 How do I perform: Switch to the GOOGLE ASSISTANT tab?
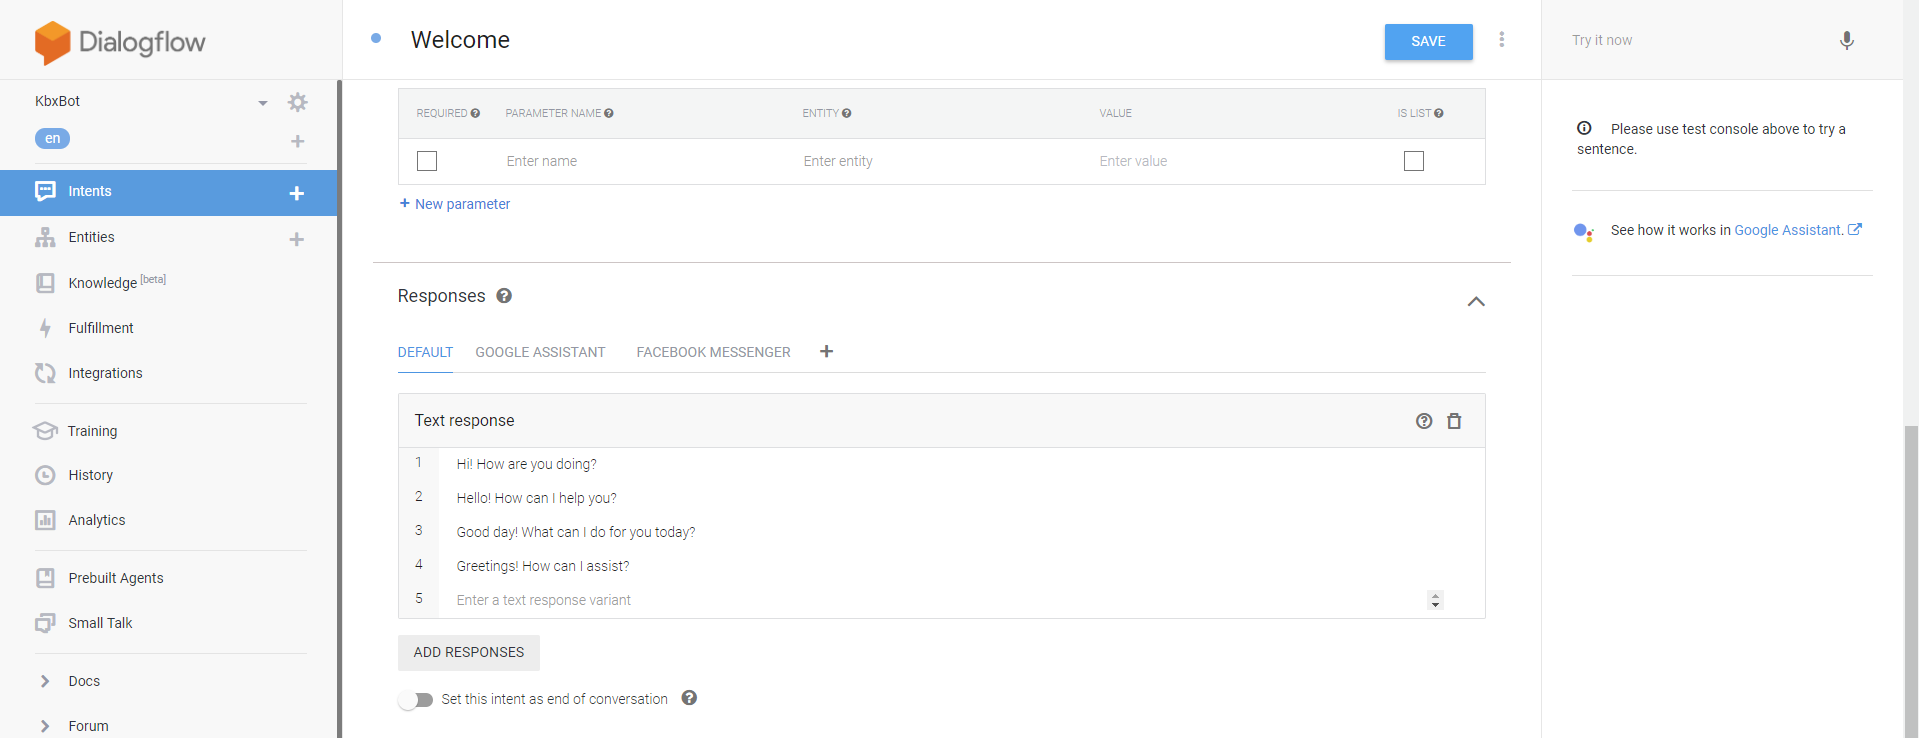(x=540, y=352)
